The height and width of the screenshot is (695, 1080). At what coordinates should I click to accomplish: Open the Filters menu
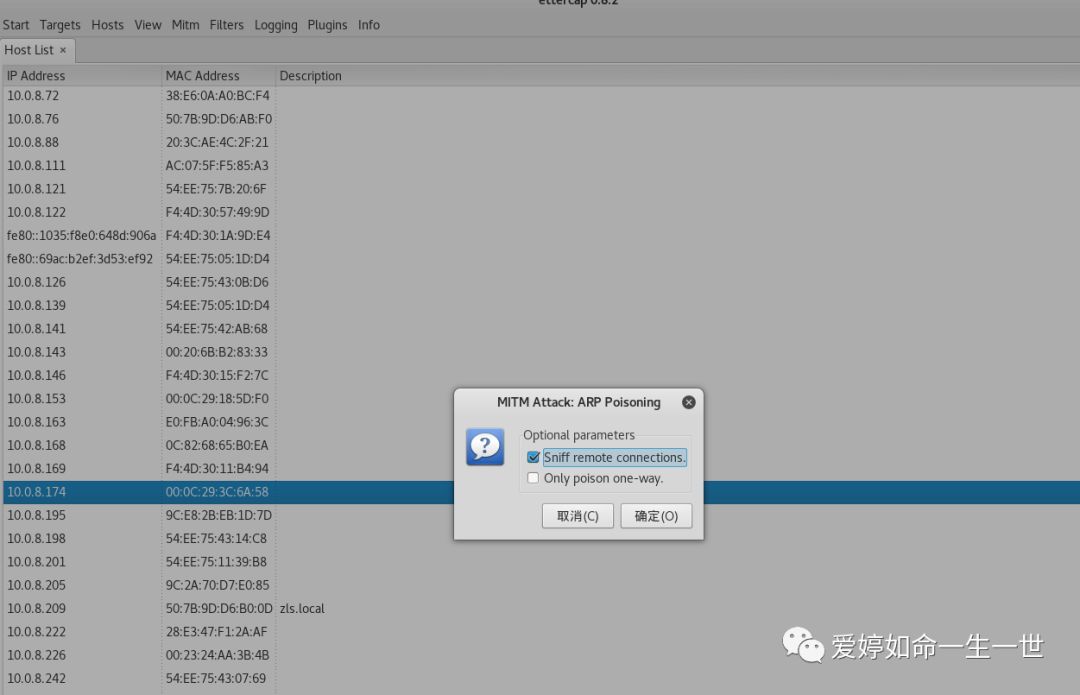[227, 25]
